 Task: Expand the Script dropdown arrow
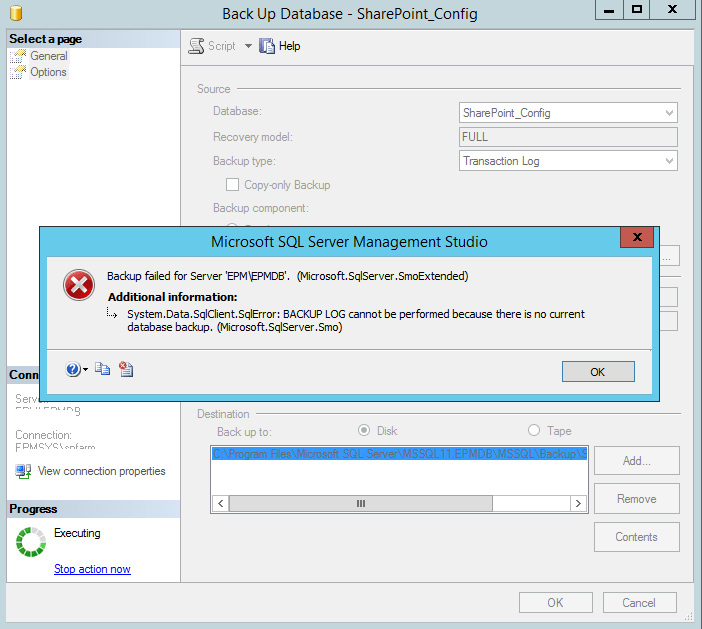coord(248,46)
